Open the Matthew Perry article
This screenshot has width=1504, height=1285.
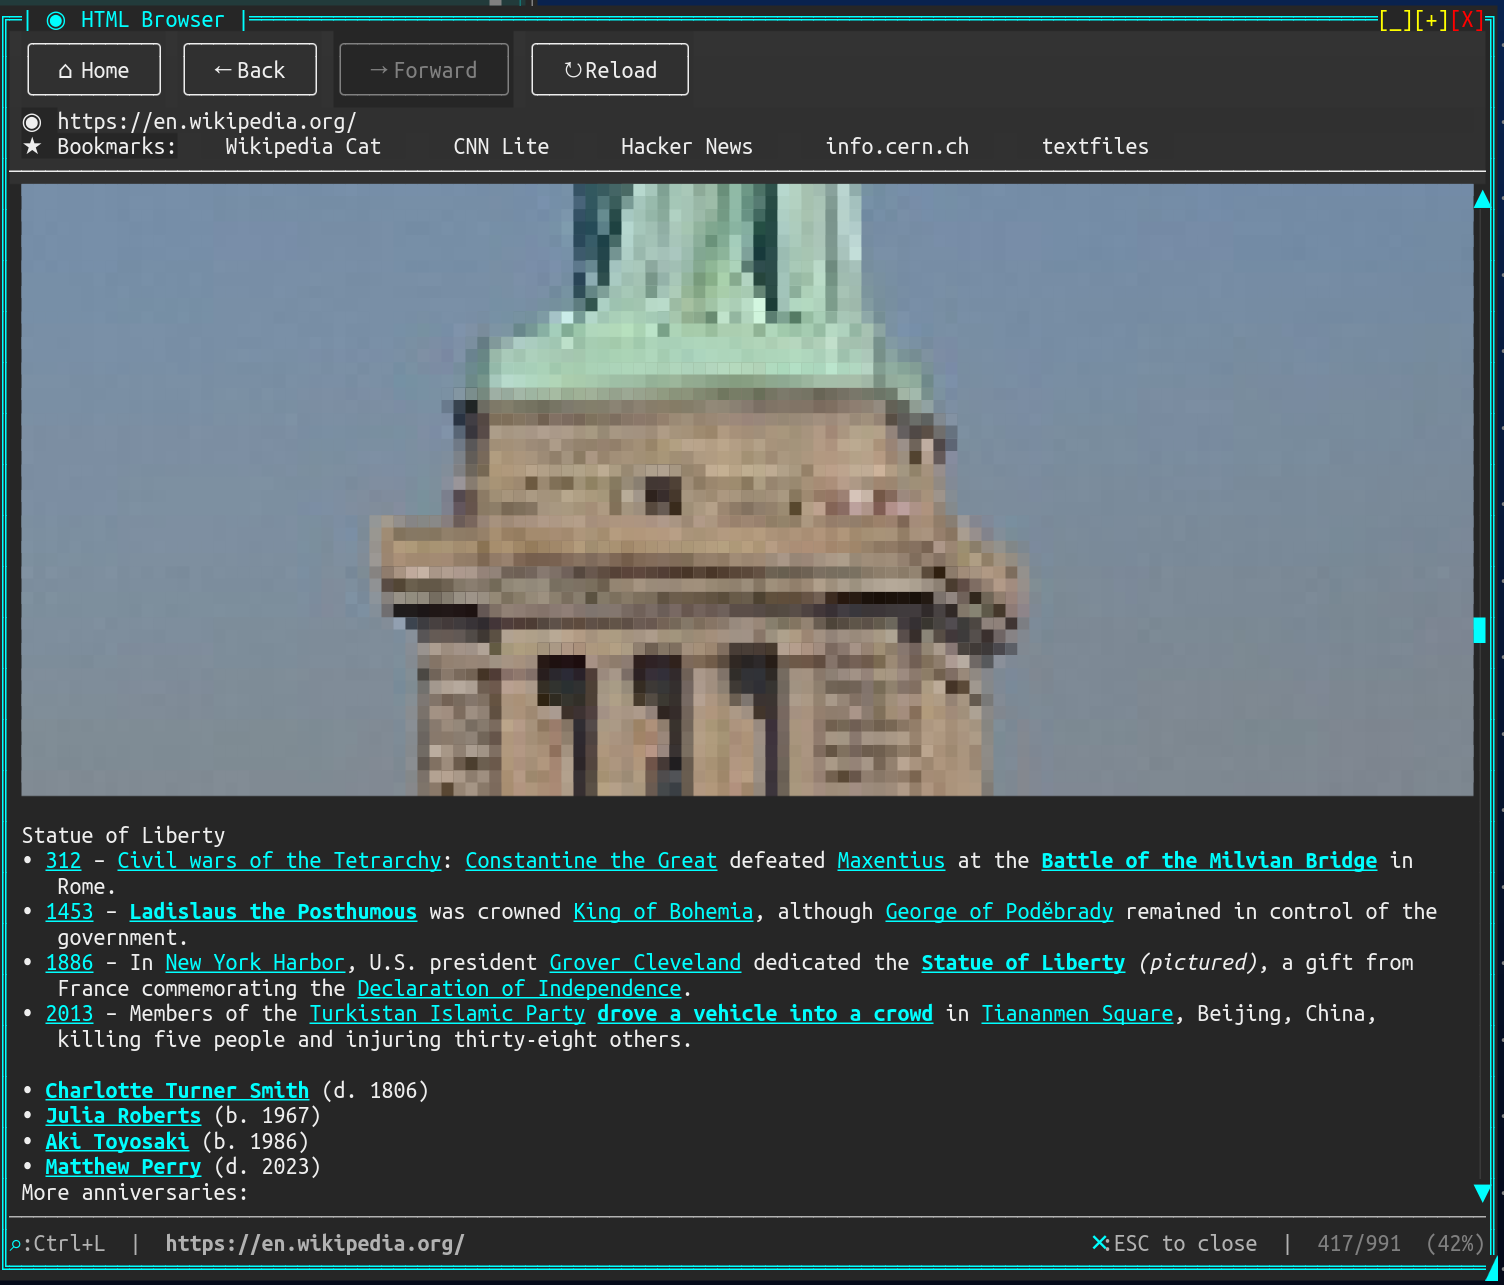[123, 1167]
